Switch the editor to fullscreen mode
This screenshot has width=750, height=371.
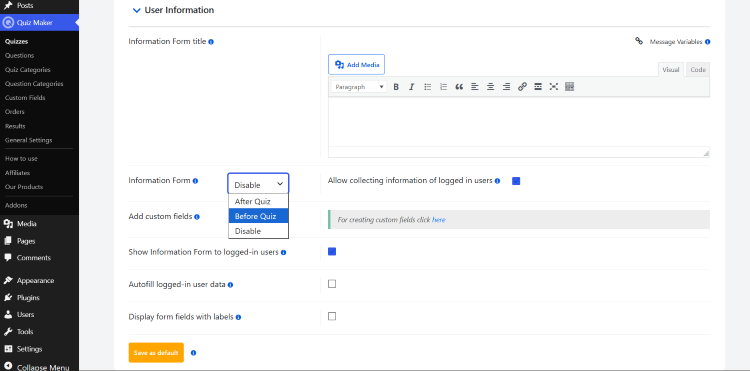coord(553,87)
